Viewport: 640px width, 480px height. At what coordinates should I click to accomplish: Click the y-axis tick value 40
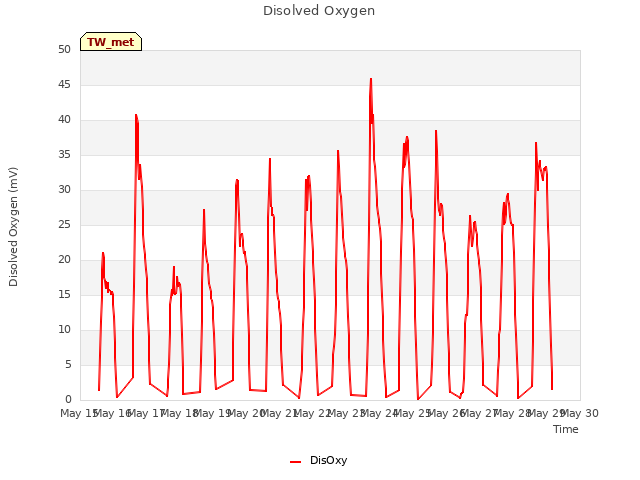tap(64, 120)
